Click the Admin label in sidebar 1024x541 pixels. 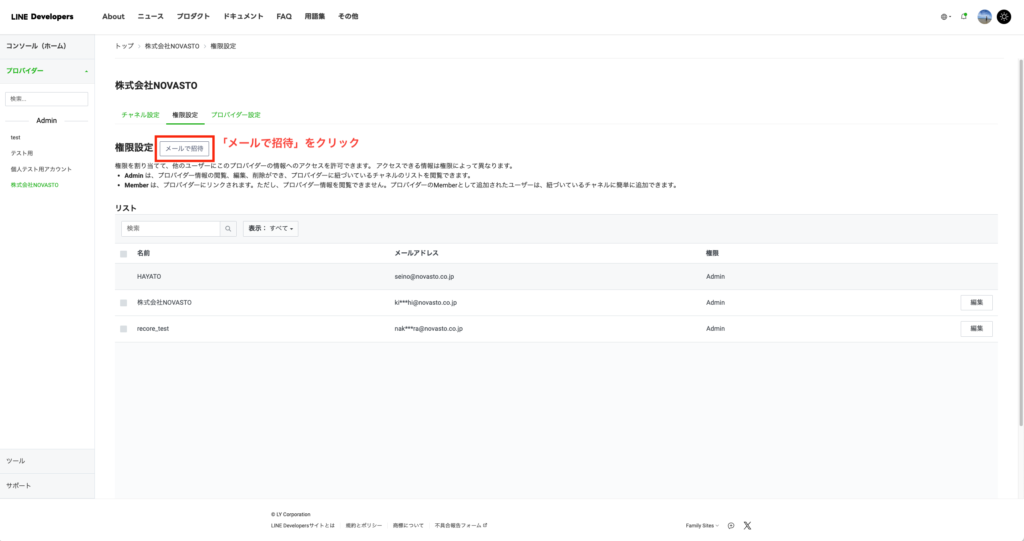46,121
